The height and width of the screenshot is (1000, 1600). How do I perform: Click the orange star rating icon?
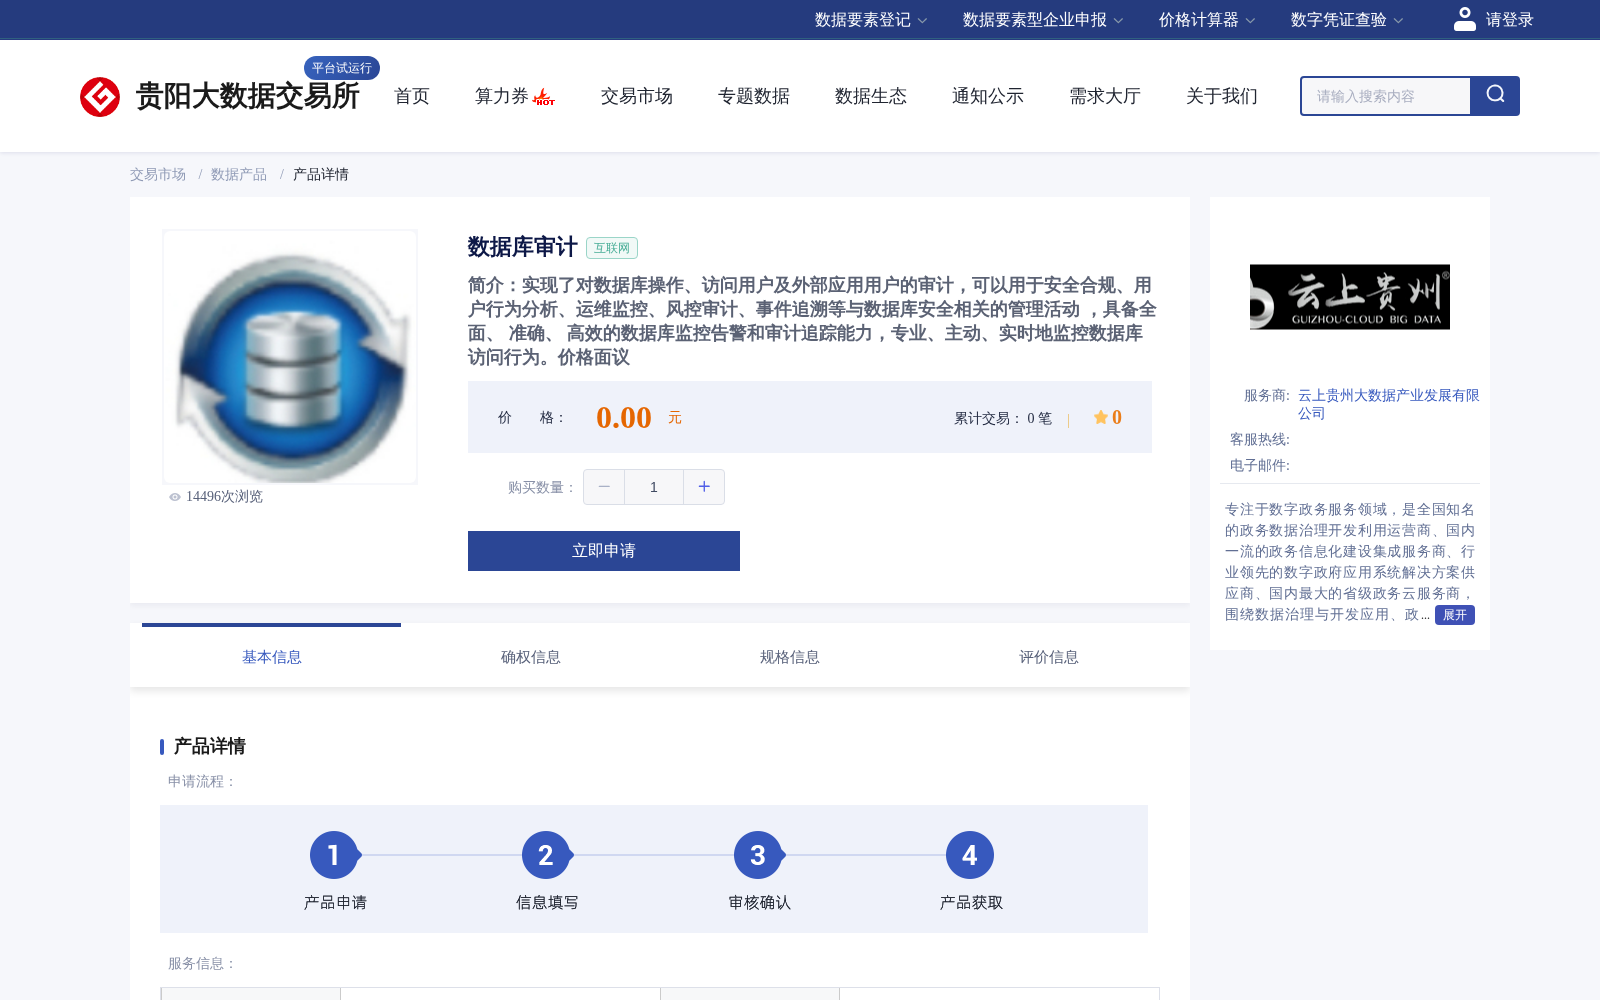[1100, 417]
